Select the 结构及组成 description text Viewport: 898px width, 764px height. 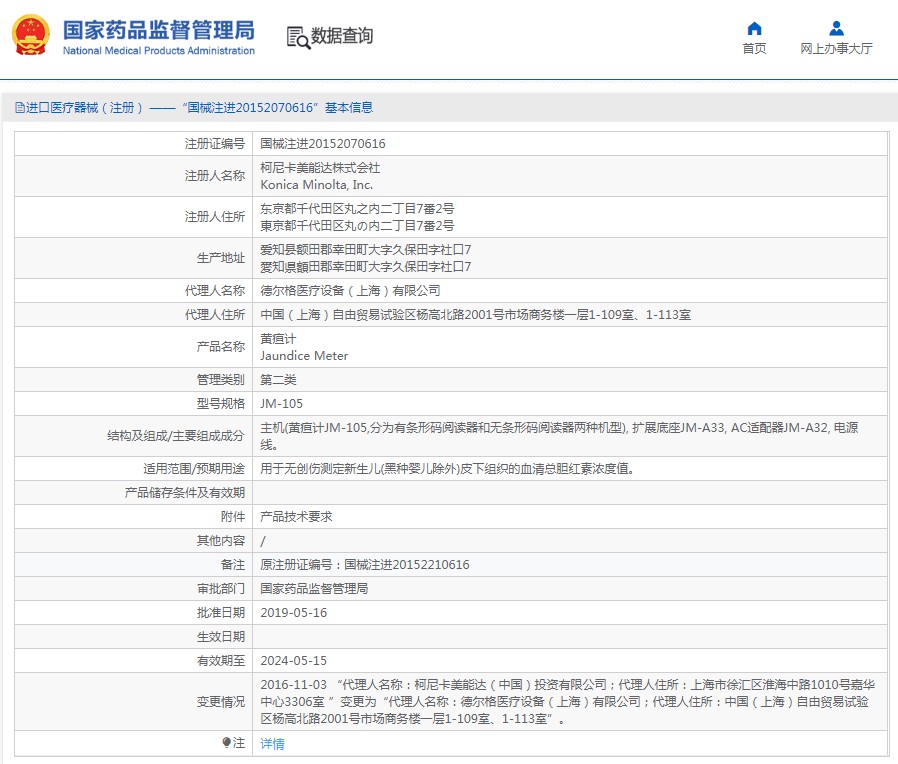pos(559,436)
